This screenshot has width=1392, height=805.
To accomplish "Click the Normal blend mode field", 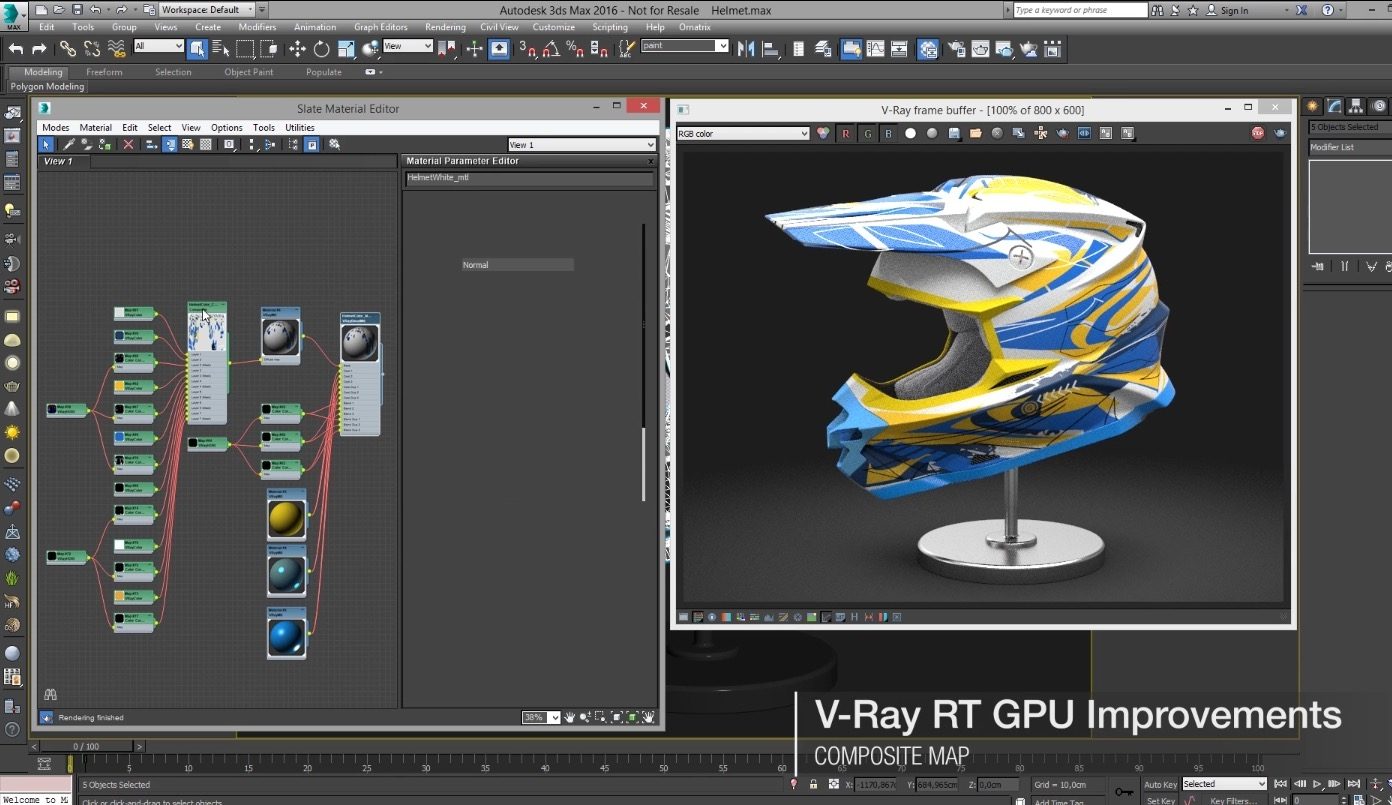I will point(518,265).
